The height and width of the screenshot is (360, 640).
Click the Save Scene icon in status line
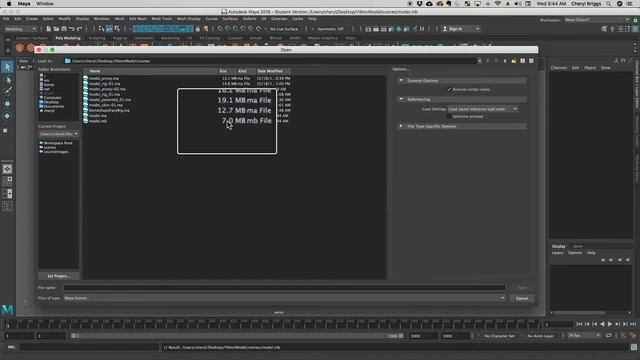point(64,29)
